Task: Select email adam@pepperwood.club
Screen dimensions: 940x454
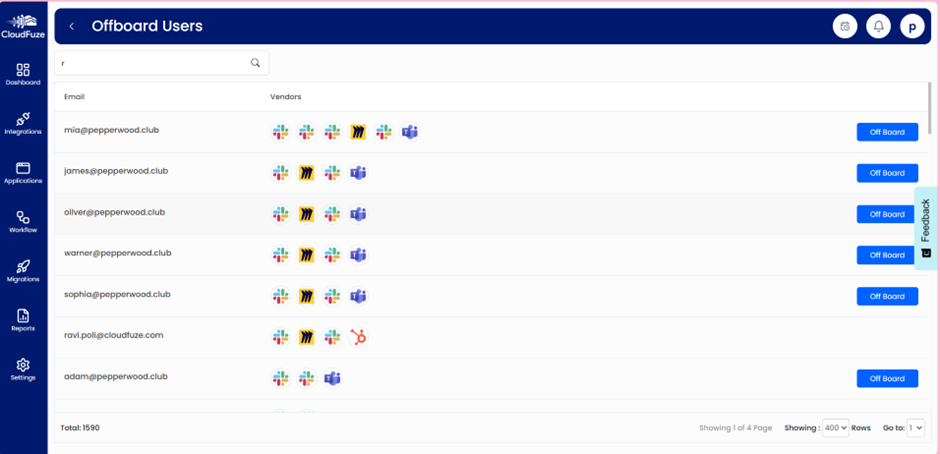Action: 116,377
